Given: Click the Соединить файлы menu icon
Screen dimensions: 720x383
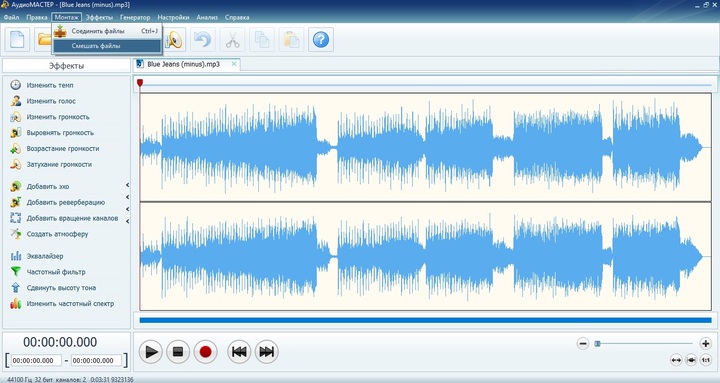Looking at the screenshot, I should tap(60, 31).
